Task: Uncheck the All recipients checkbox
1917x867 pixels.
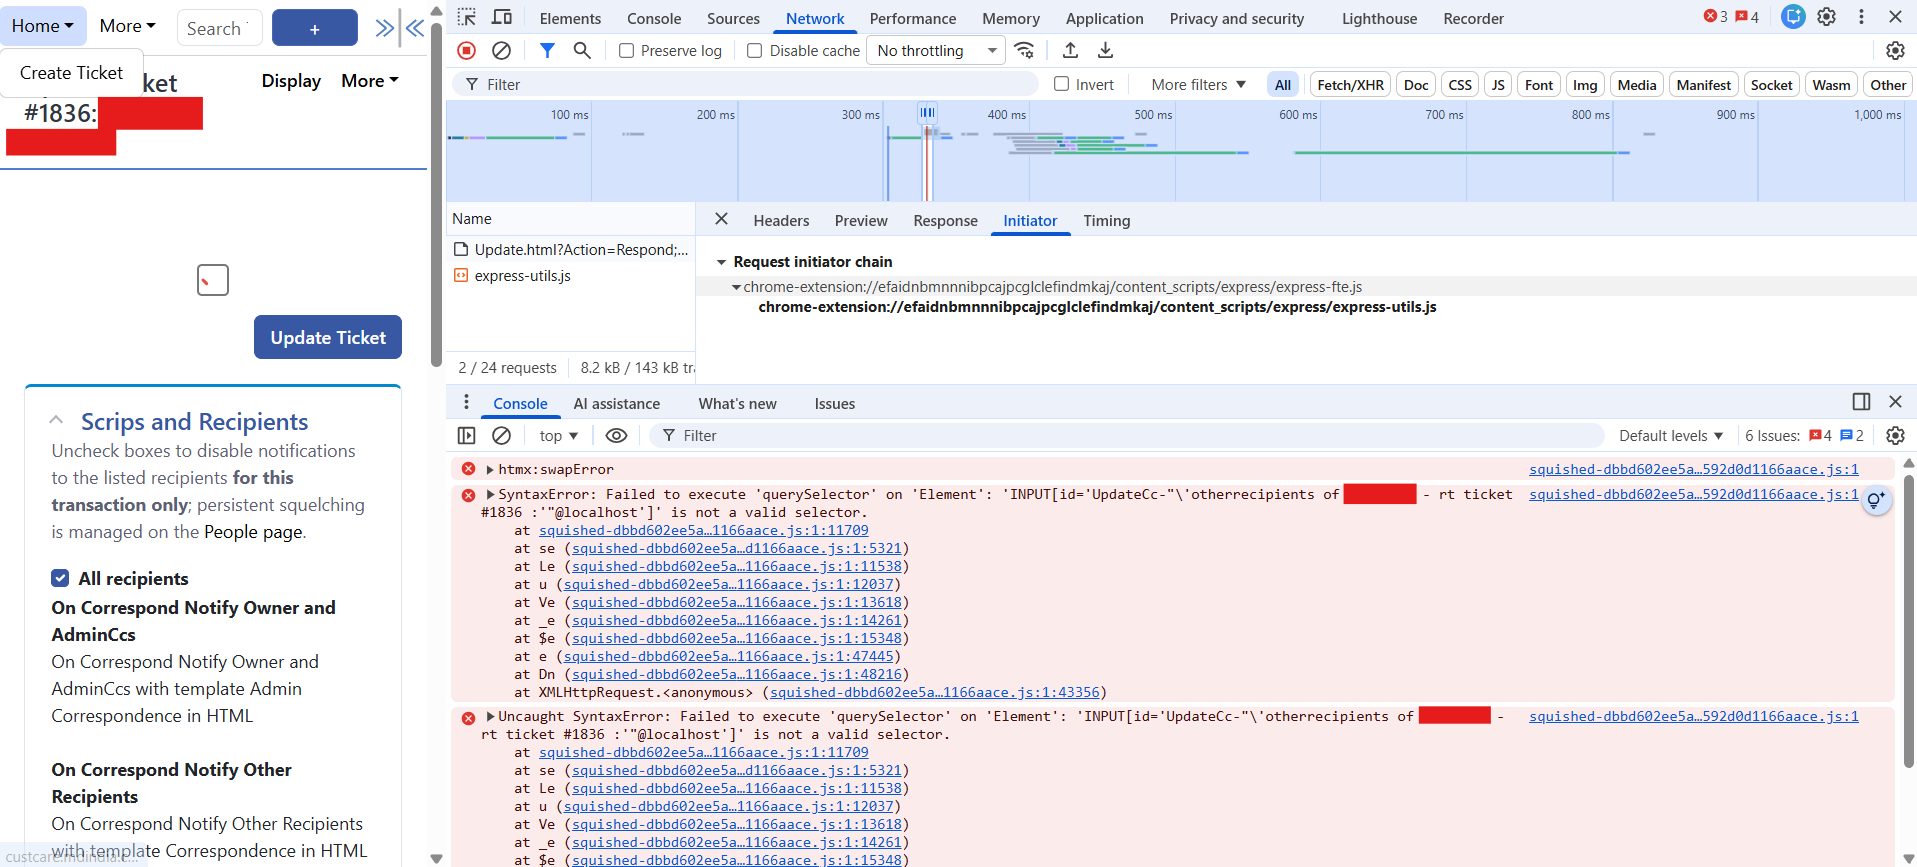Action: 60,578
